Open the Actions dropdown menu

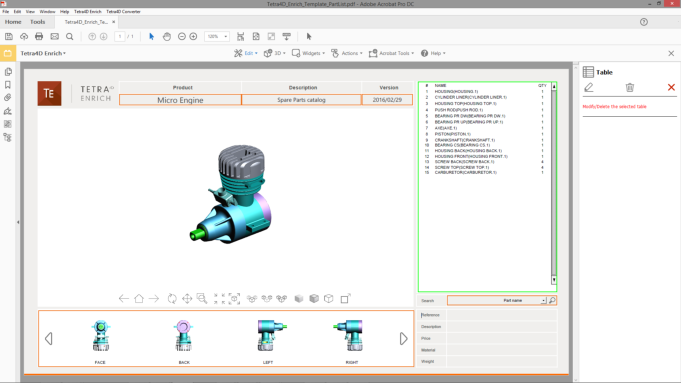click(347, 53)
